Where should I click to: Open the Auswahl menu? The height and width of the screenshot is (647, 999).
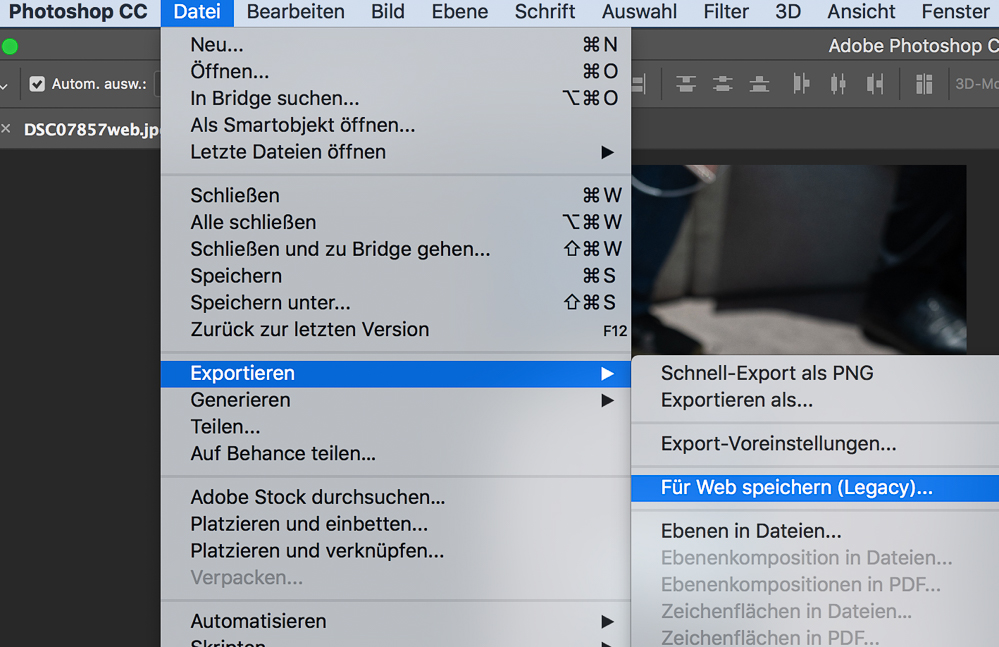click(640, 12)
